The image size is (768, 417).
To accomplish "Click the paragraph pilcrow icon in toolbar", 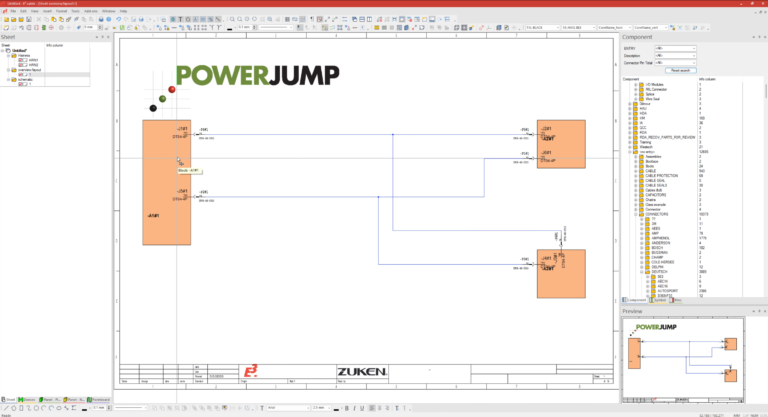I will 312,19.
